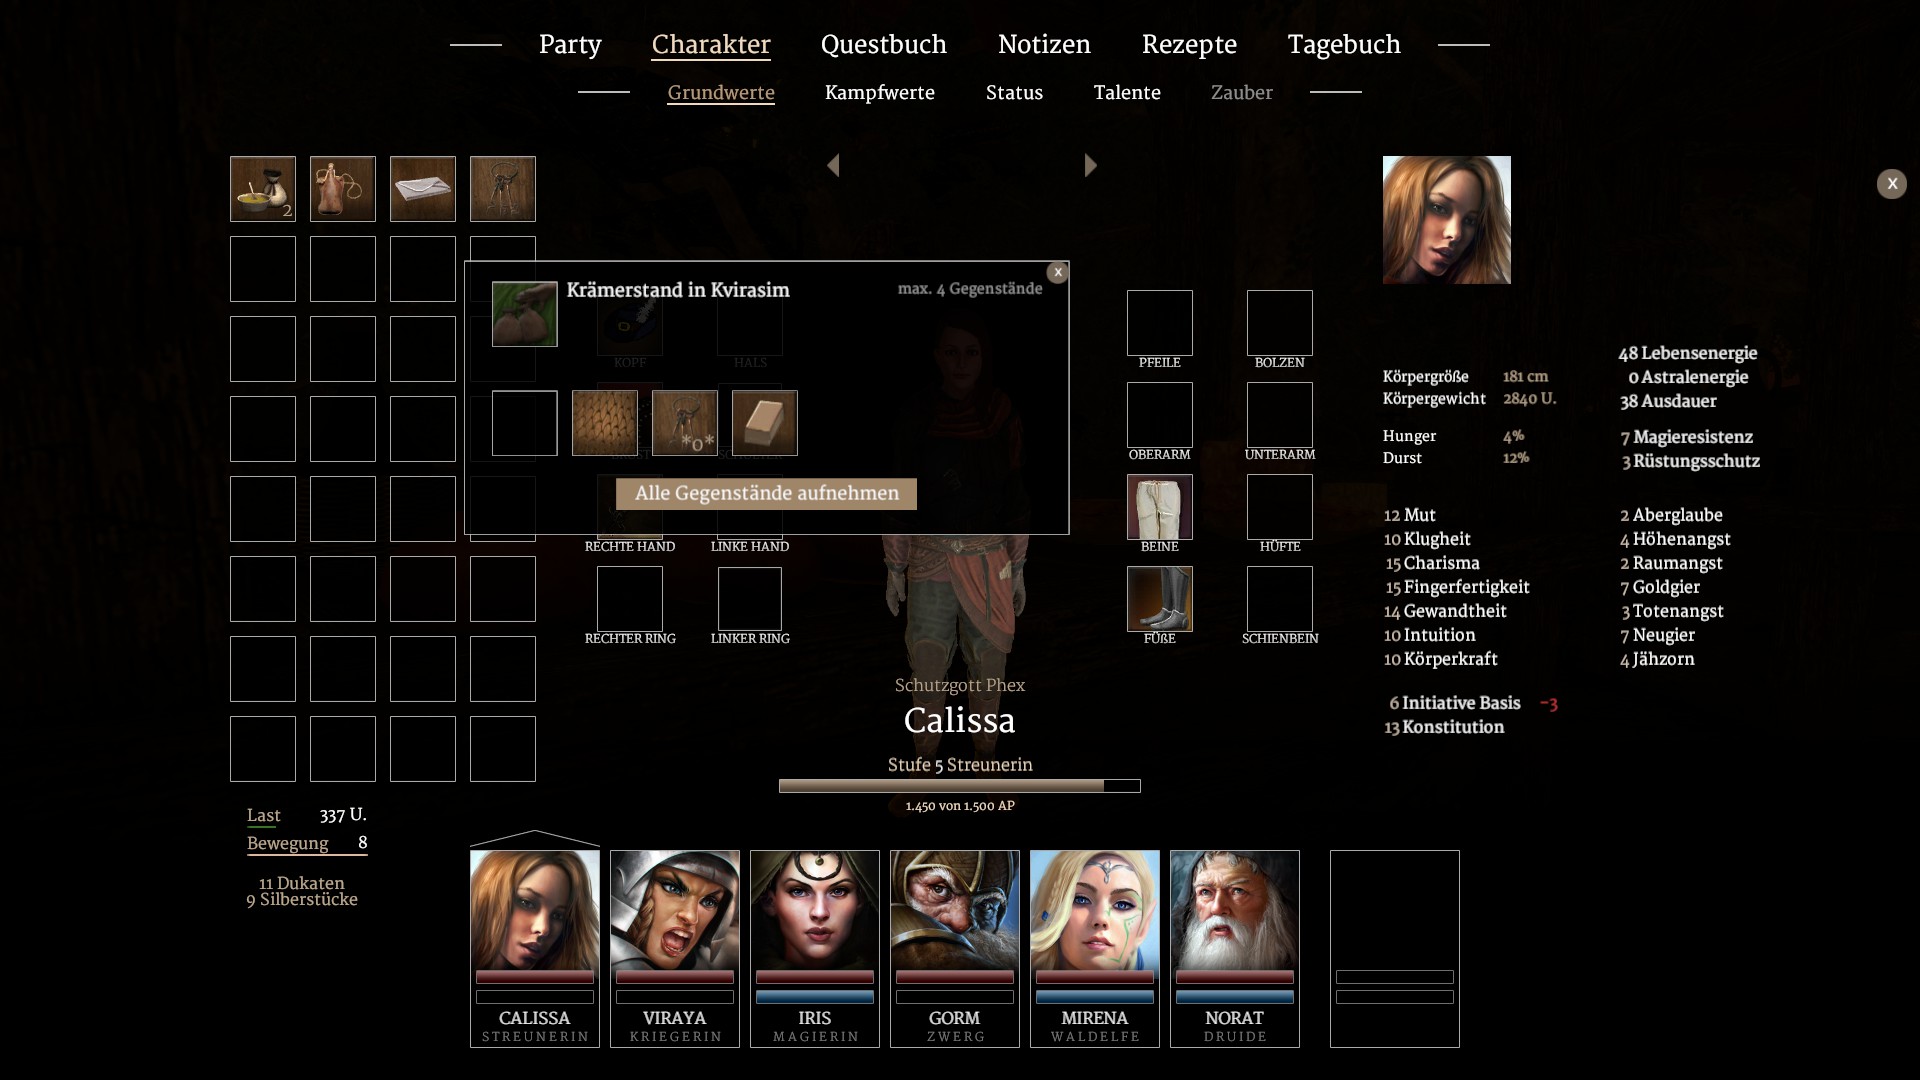Image resolution: width=1920 pixels, height=1080 pixels.
Task: Select Iris the Magierin portrait
Action: [x=815, y=948]
